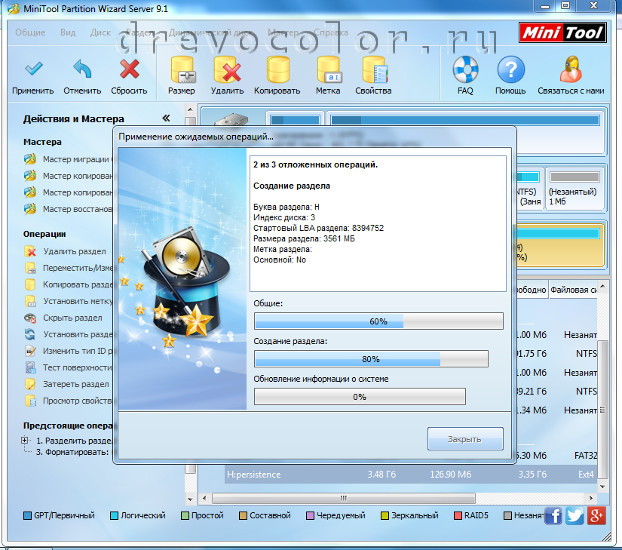Click Затереть раздел operation
The width and height of the screenshot is (622, 550).
pyautogui.click(x=66, y=384)
